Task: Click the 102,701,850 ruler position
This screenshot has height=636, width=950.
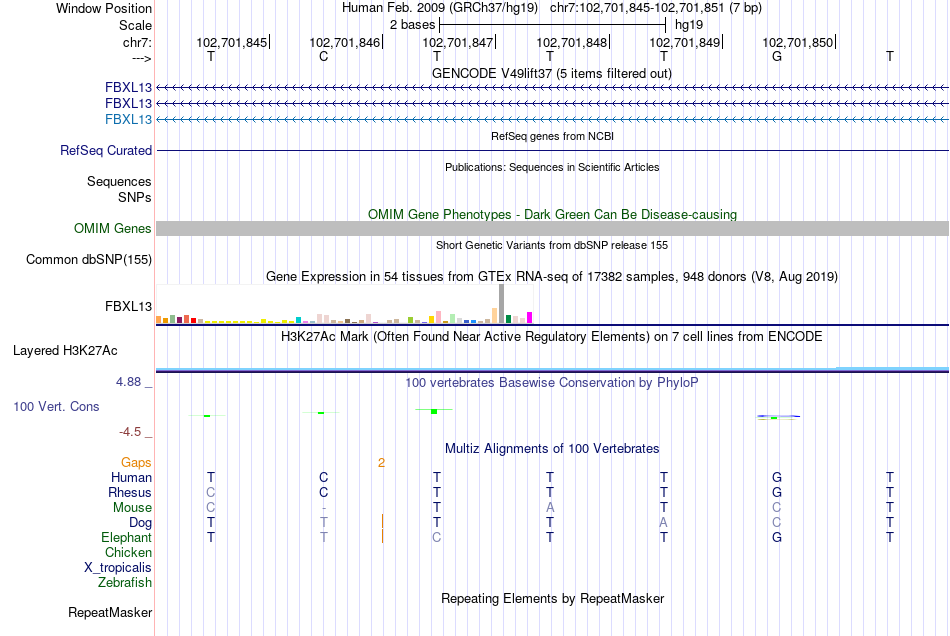Action: (797, 42)
